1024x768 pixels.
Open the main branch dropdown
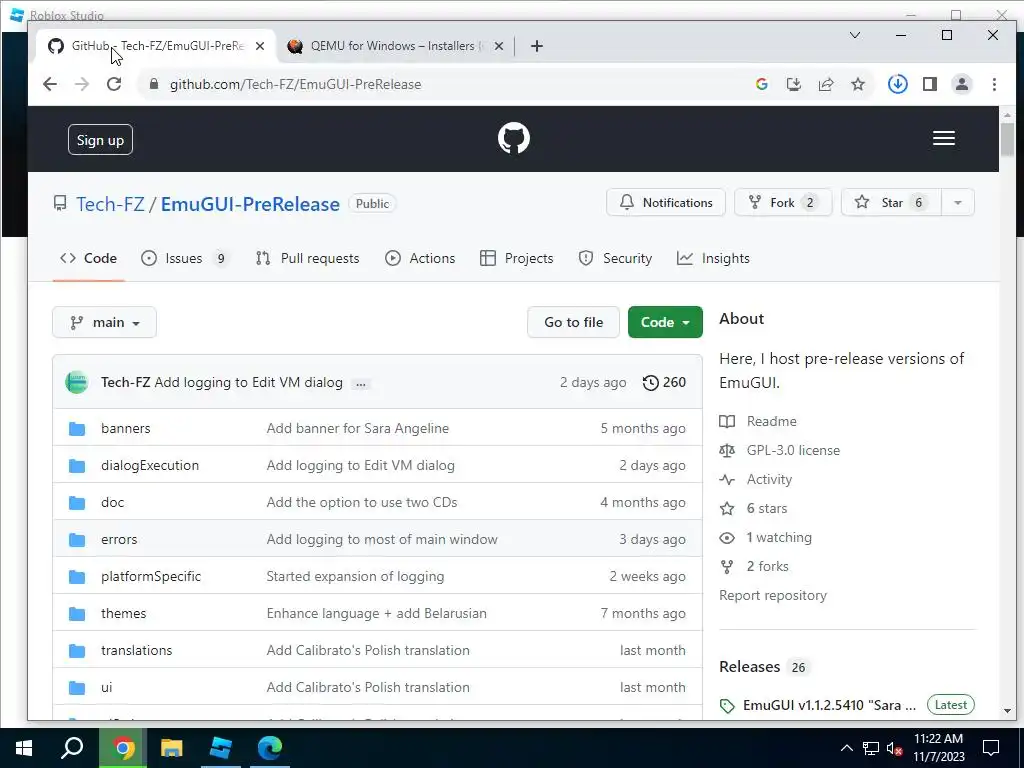click(x=104, y=323)
